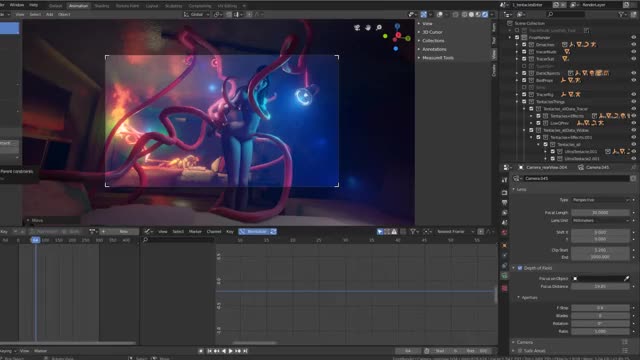Open the camera Type dropdown
Viewport: 640px width, 360px height.
[600, 200]
